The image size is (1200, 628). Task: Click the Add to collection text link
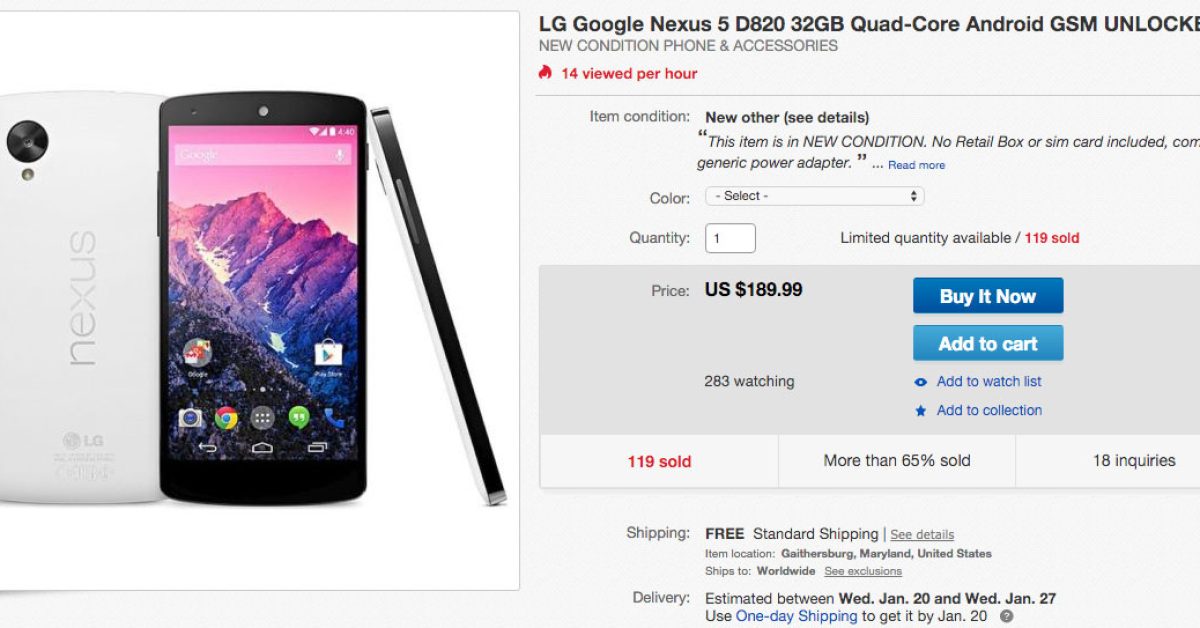(989, 410)
